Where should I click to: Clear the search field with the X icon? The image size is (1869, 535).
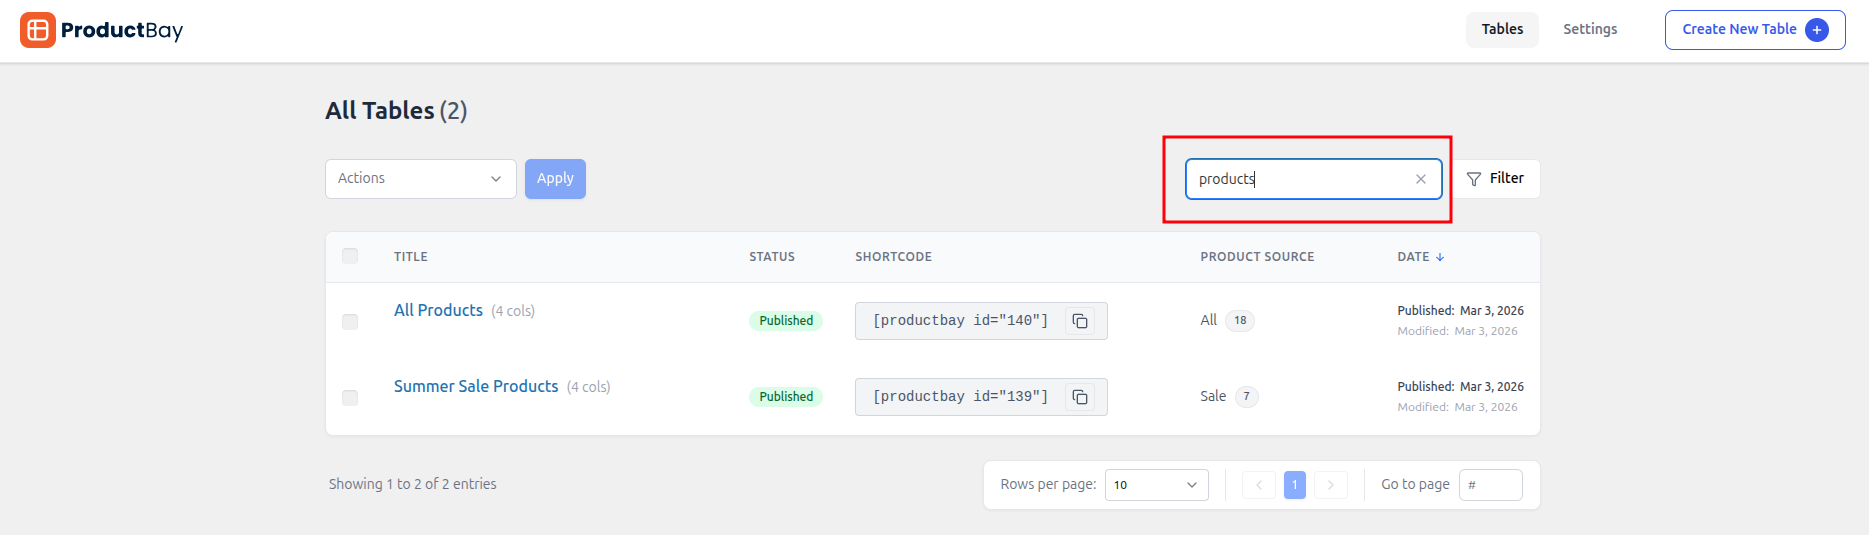pyautogui.click(x=1420, y=179)
